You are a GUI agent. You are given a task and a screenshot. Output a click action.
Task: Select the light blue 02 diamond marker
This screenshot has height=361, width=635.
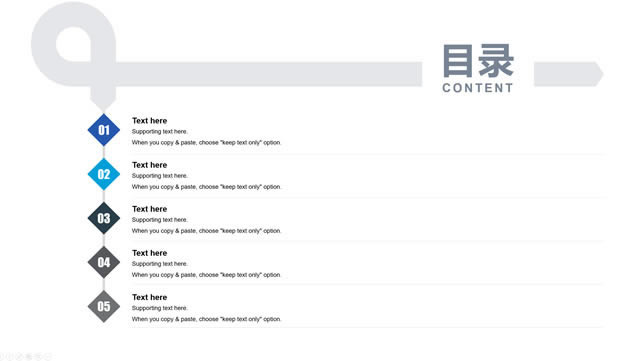point(104,174)
